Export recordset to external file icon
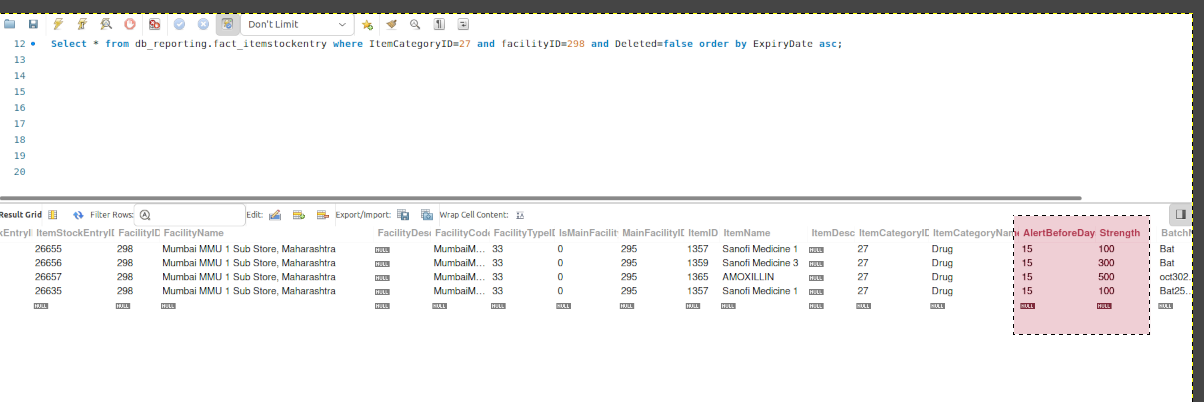 coord(403,215)
